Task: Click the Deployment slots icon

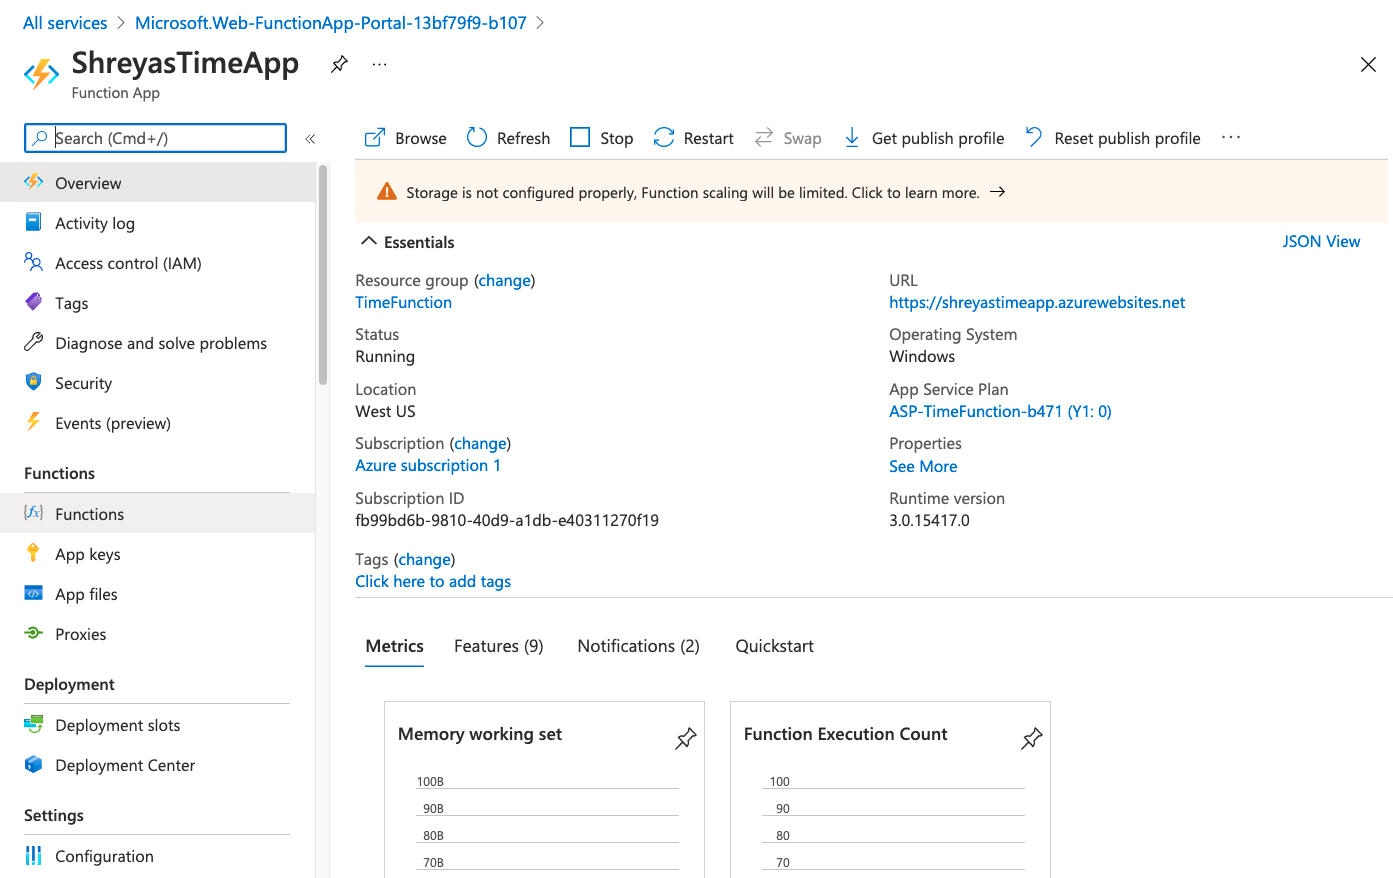Action: 34,724
